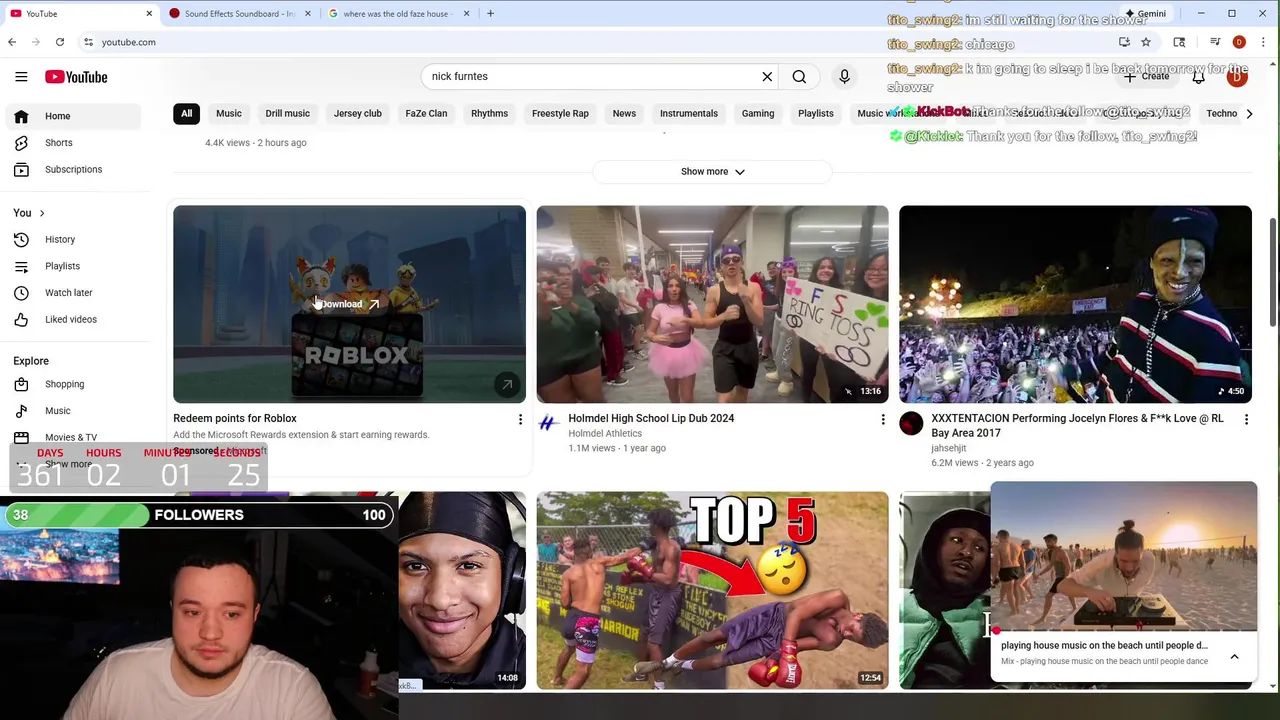Image resolution: width=1280 pixels, height=720 pixels.
Task: Click the Holmdel Athletics channel name
Action: pyautogui.click(x=605, y=434)
